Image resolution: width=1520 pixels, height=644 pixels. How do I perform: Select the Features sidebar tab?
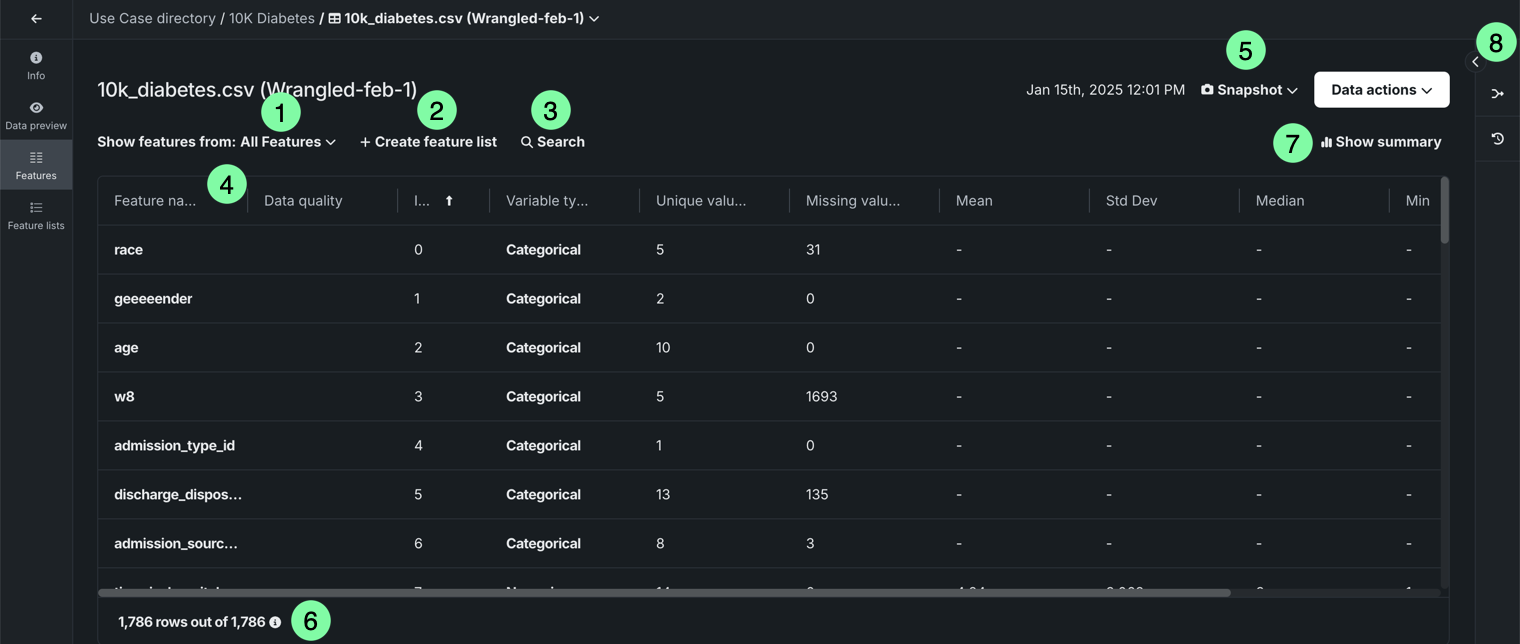click(36, 164)
